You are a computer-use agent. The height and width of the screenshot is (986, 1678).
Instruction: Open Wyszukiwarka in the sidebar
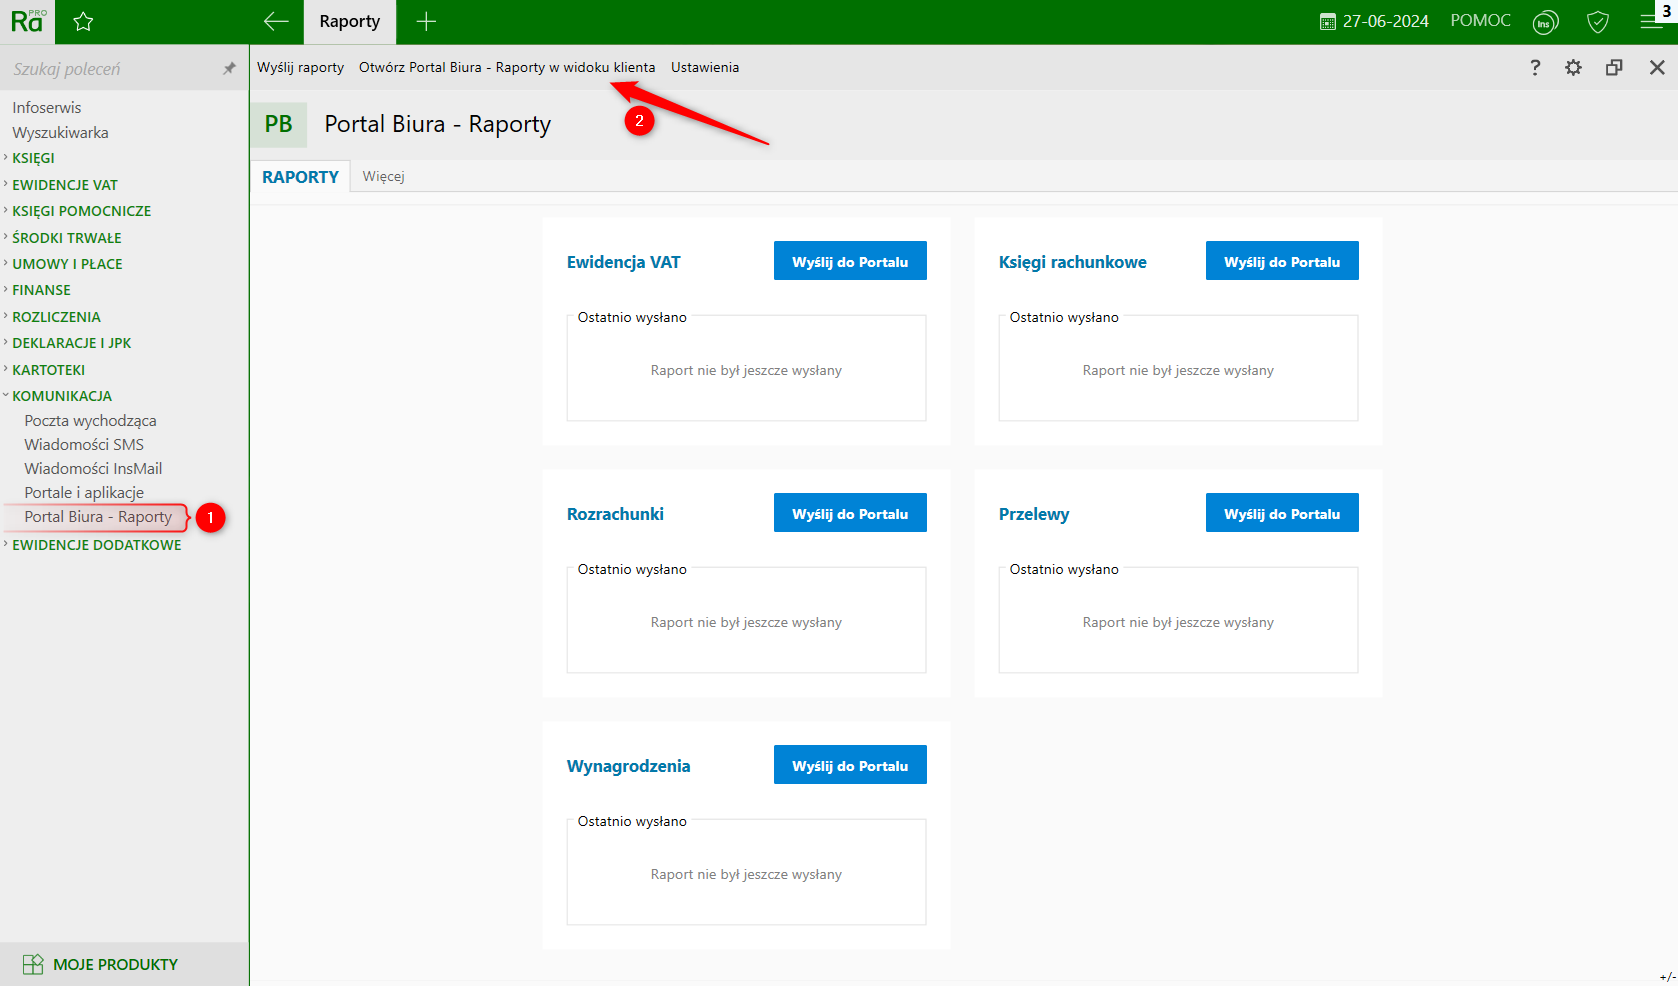[60, 132]
